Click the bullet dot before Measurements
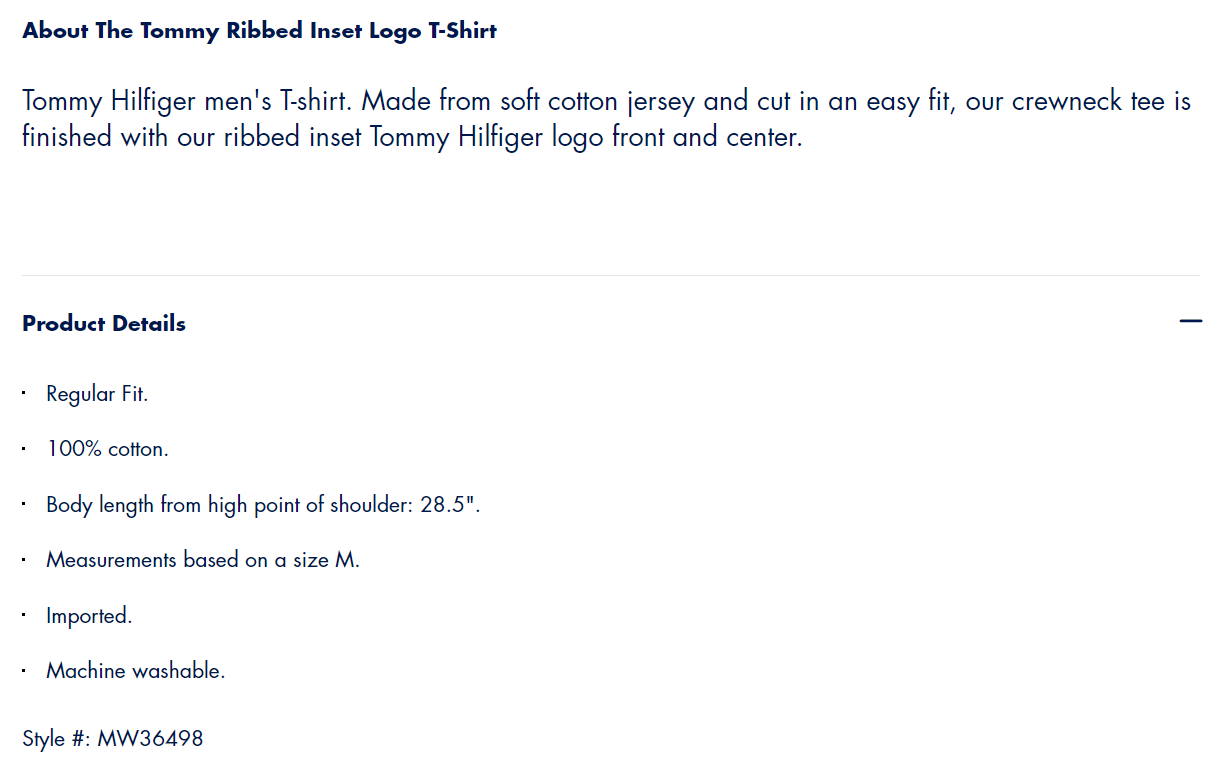This screenshot has width=1213, height=773. (x=24, y=560)
